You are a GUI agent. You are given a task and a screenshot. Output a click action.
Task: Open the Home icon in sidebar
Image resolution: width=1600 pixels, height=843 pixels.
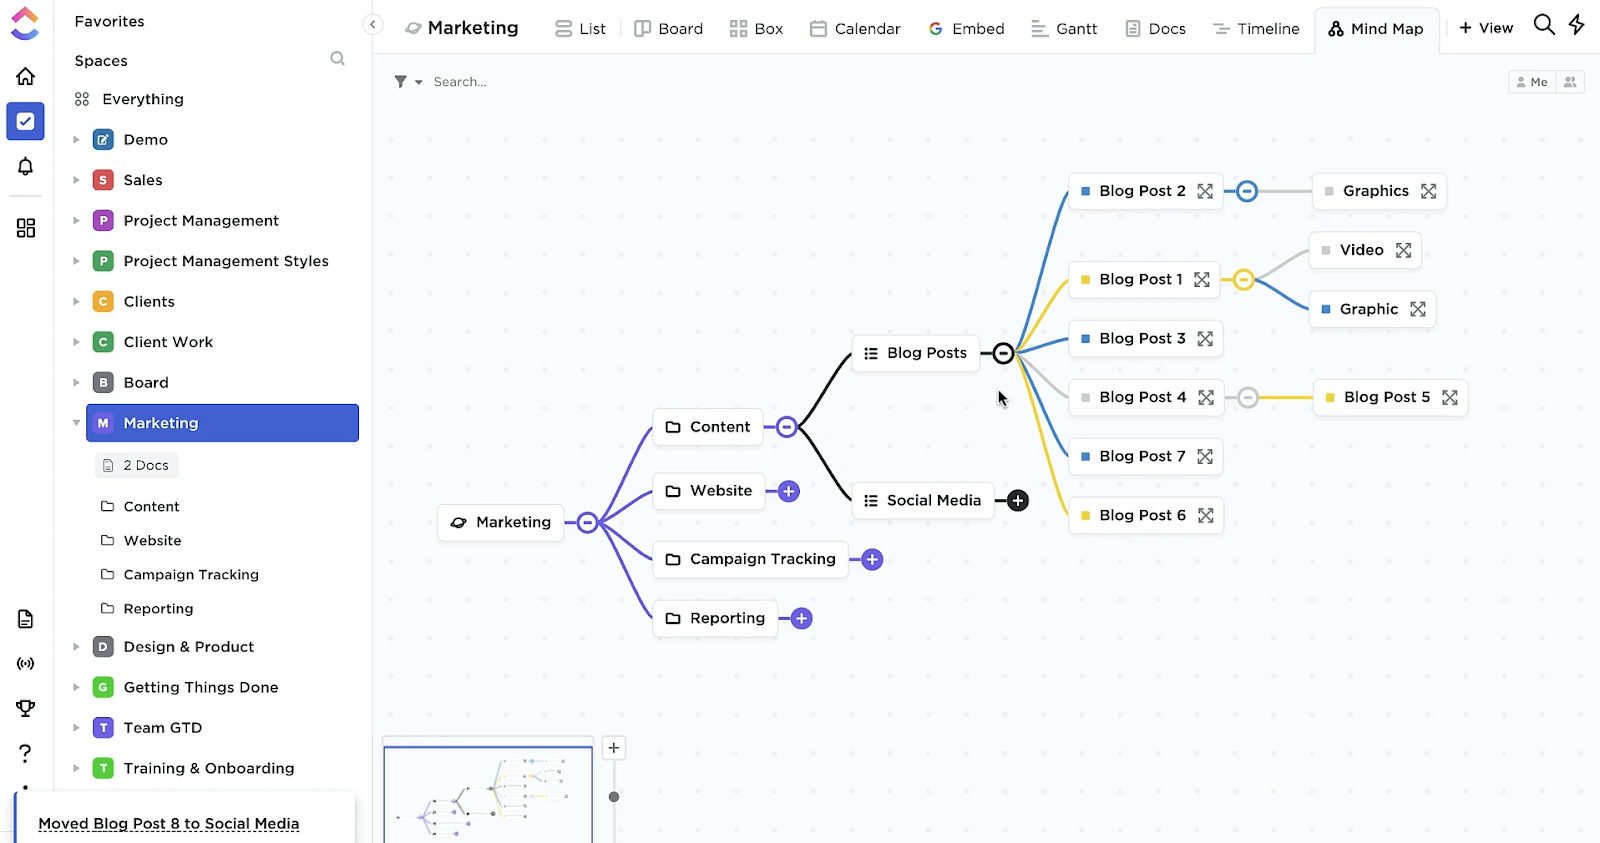coord(26,77)
